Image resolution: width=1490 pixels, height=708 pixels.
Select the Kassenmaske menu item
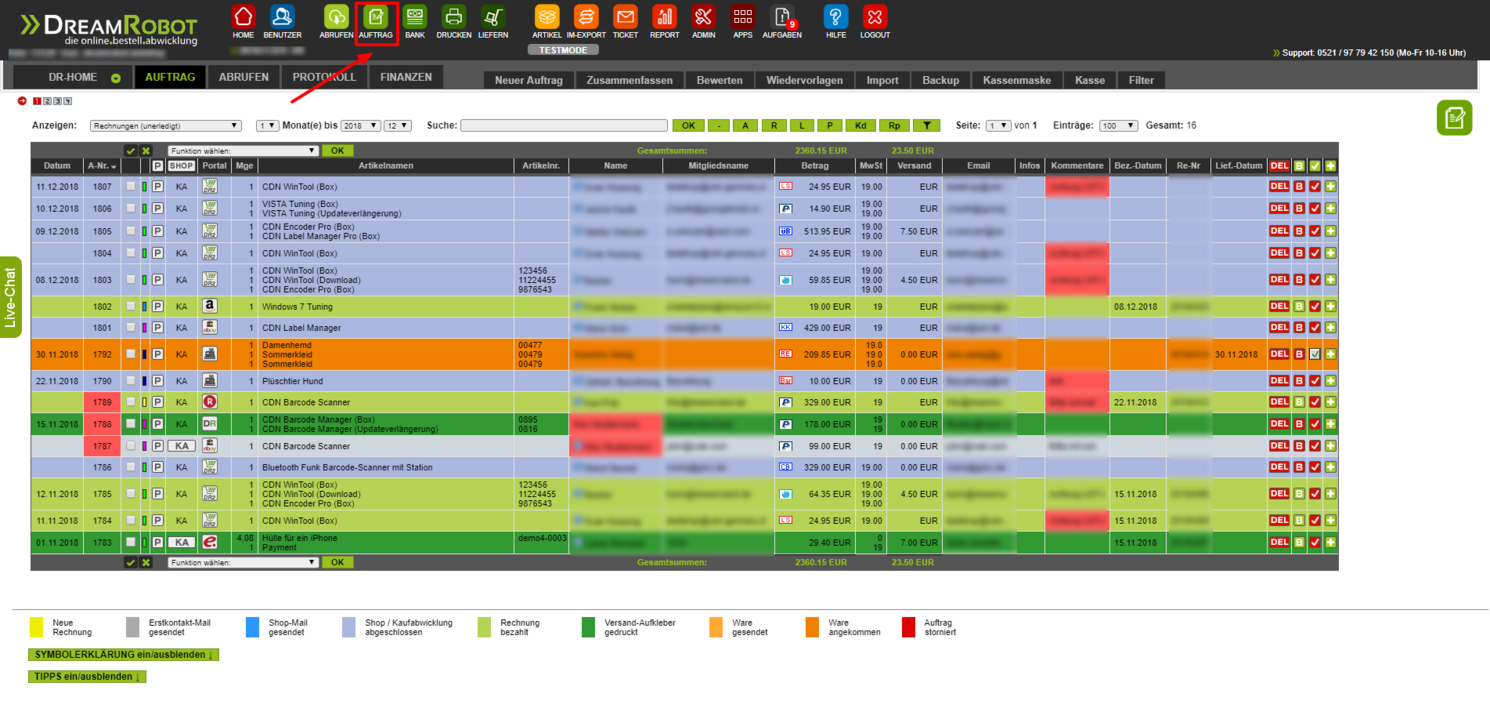tap(1017, 80)
